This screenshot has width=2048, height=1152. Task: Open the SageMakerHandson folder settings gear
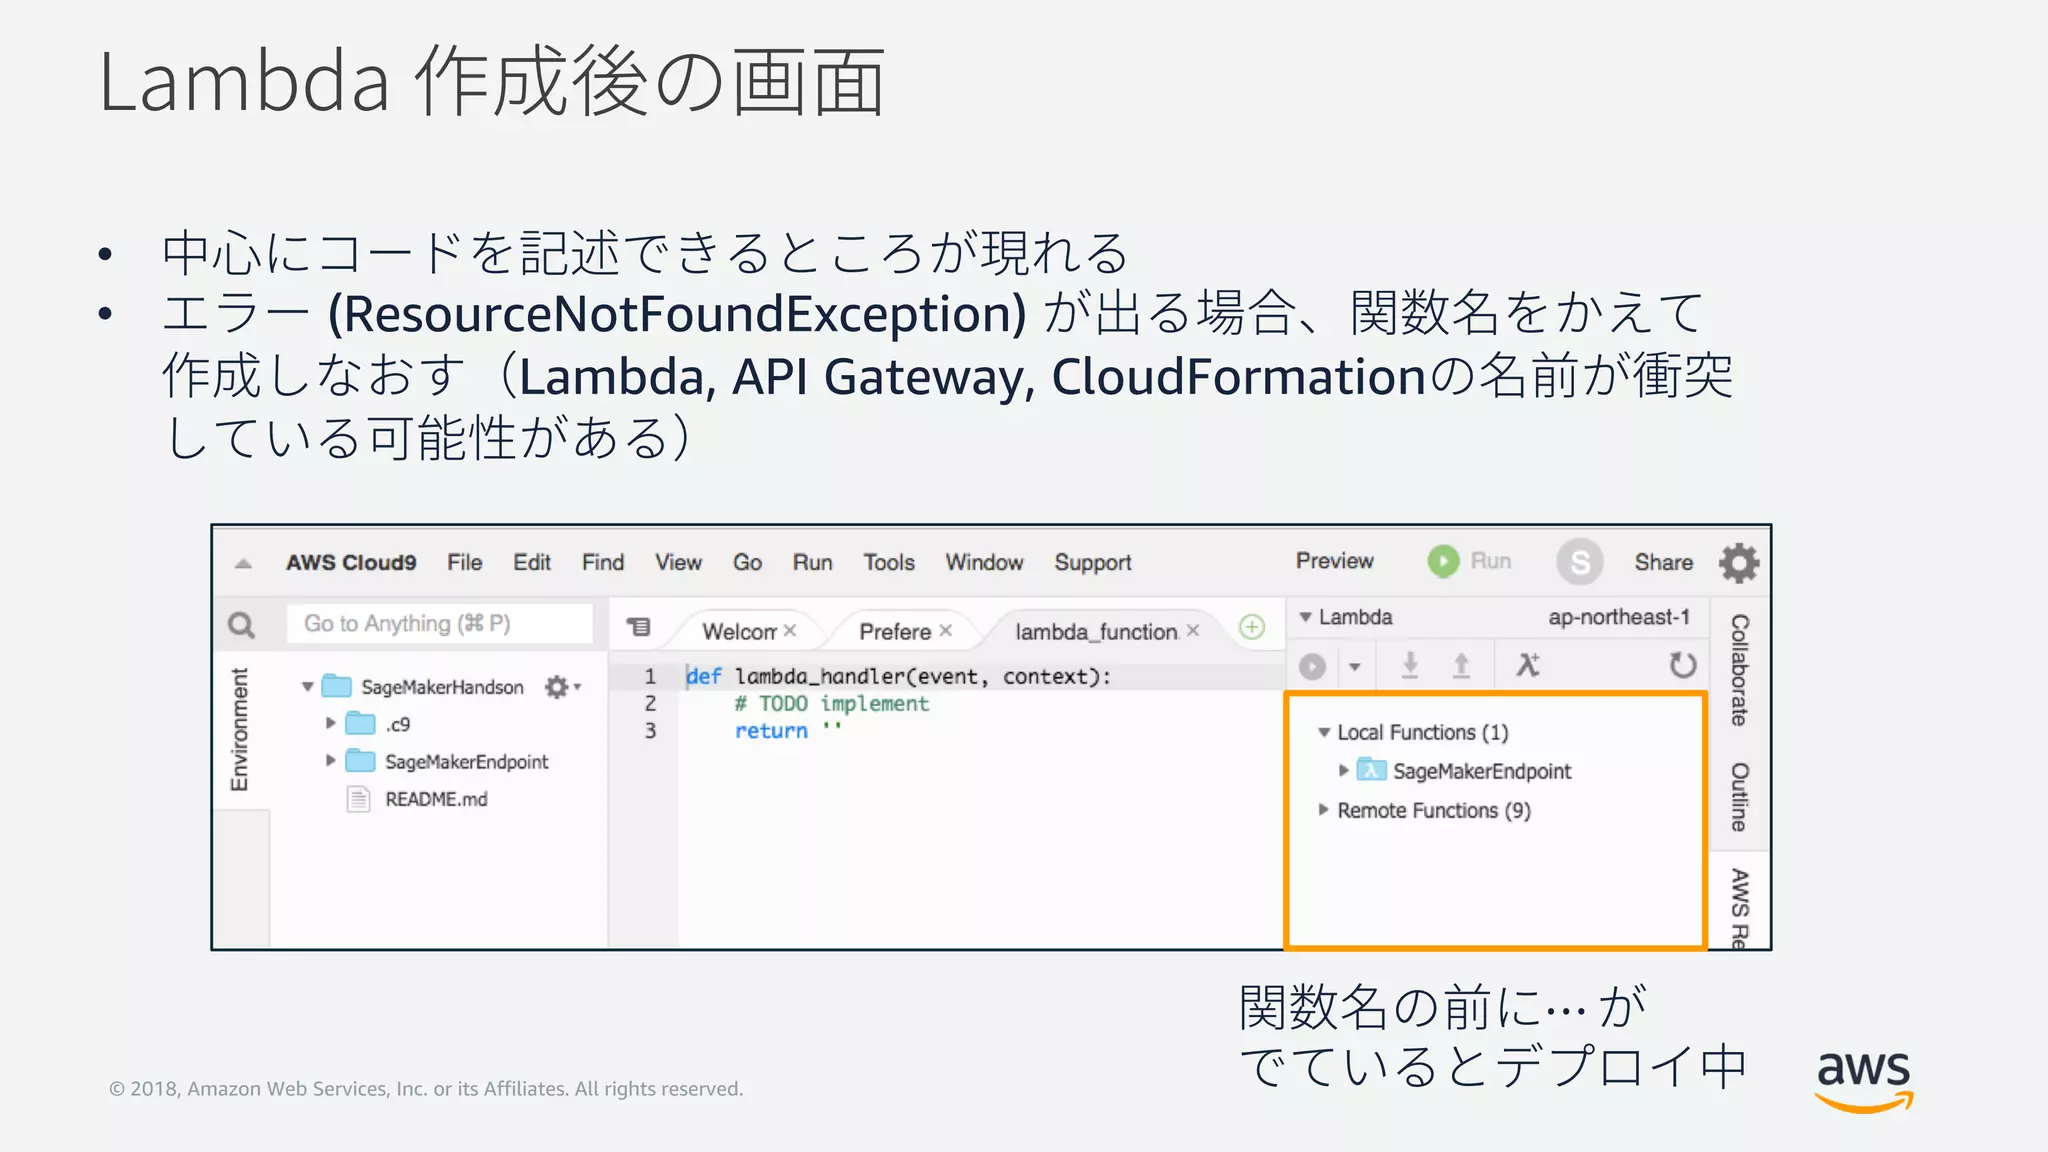click(562, 687)
